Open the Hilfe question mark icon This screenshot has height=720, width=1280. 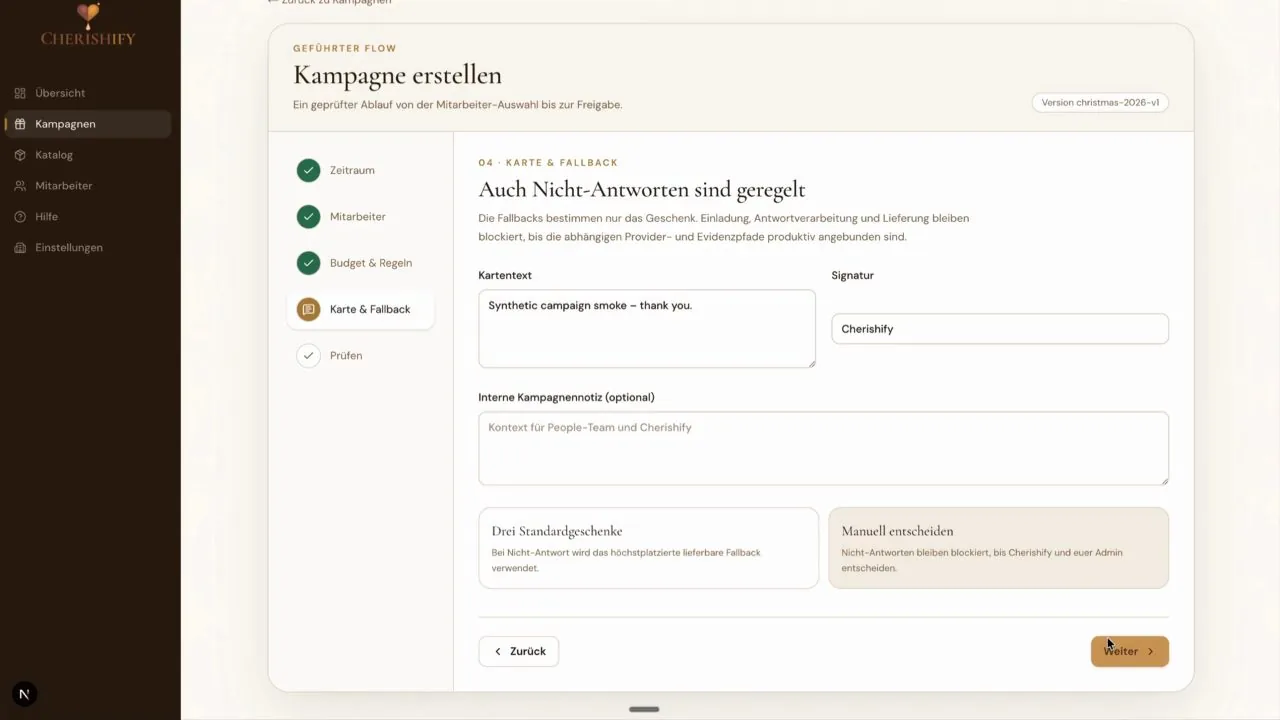(20, 217)
